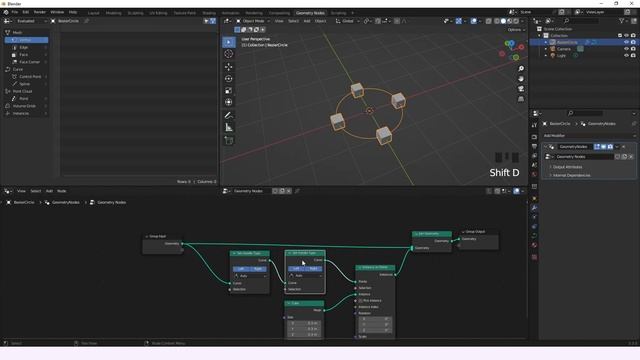Viewport: 640px width, 360px height.
Task: Open Tool properties tab icon
Action: pyautogui.click(x=534, y=125)
